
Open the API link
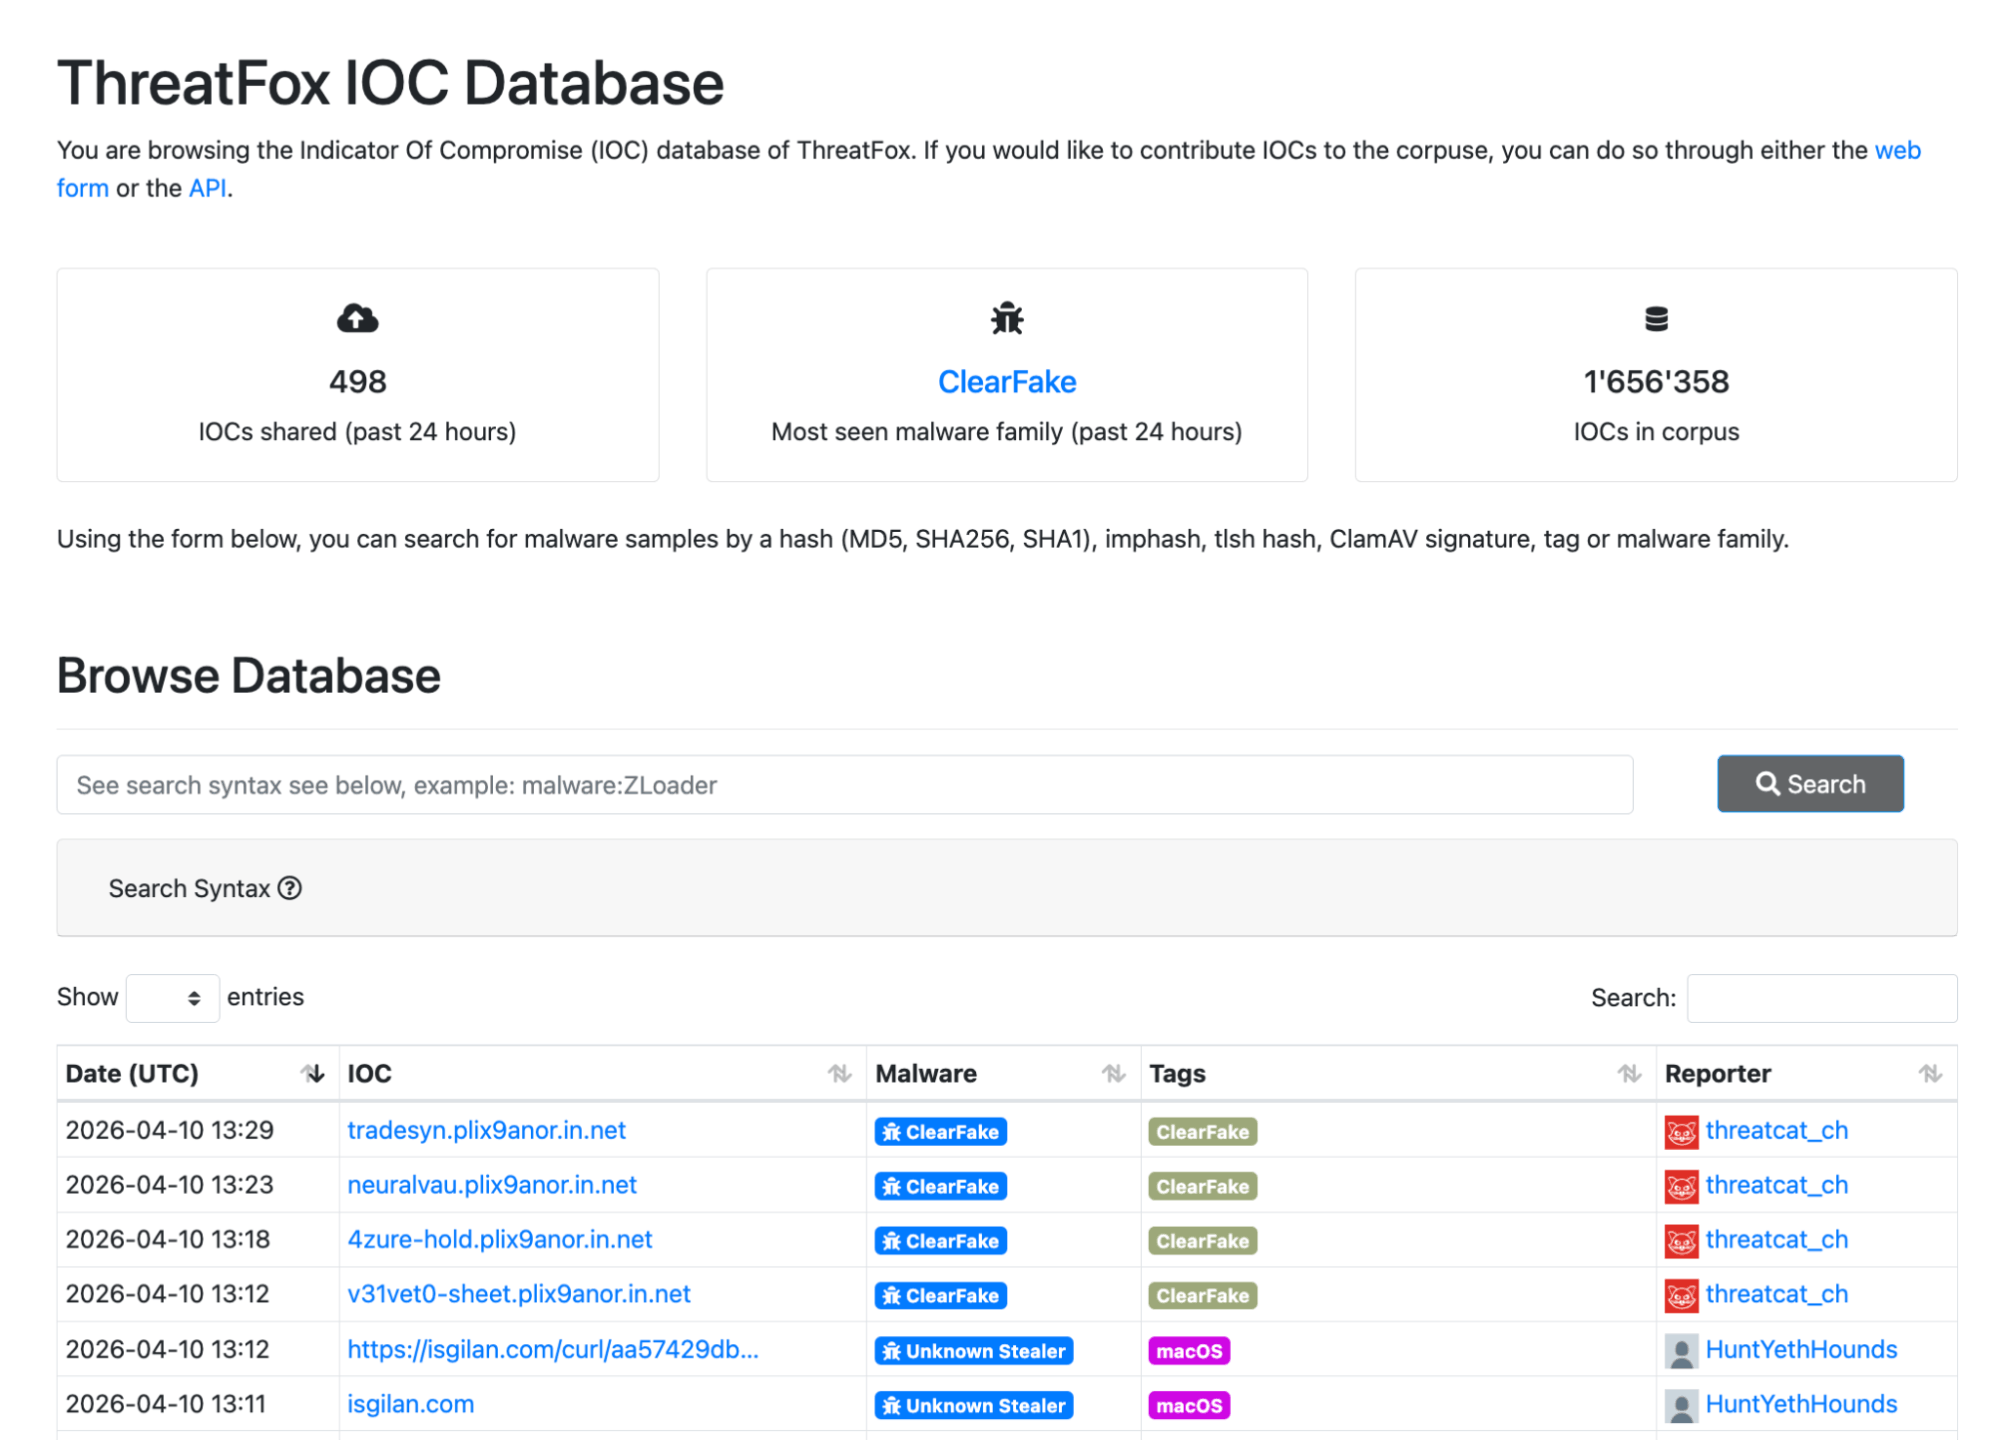click(x=207, y=188)
